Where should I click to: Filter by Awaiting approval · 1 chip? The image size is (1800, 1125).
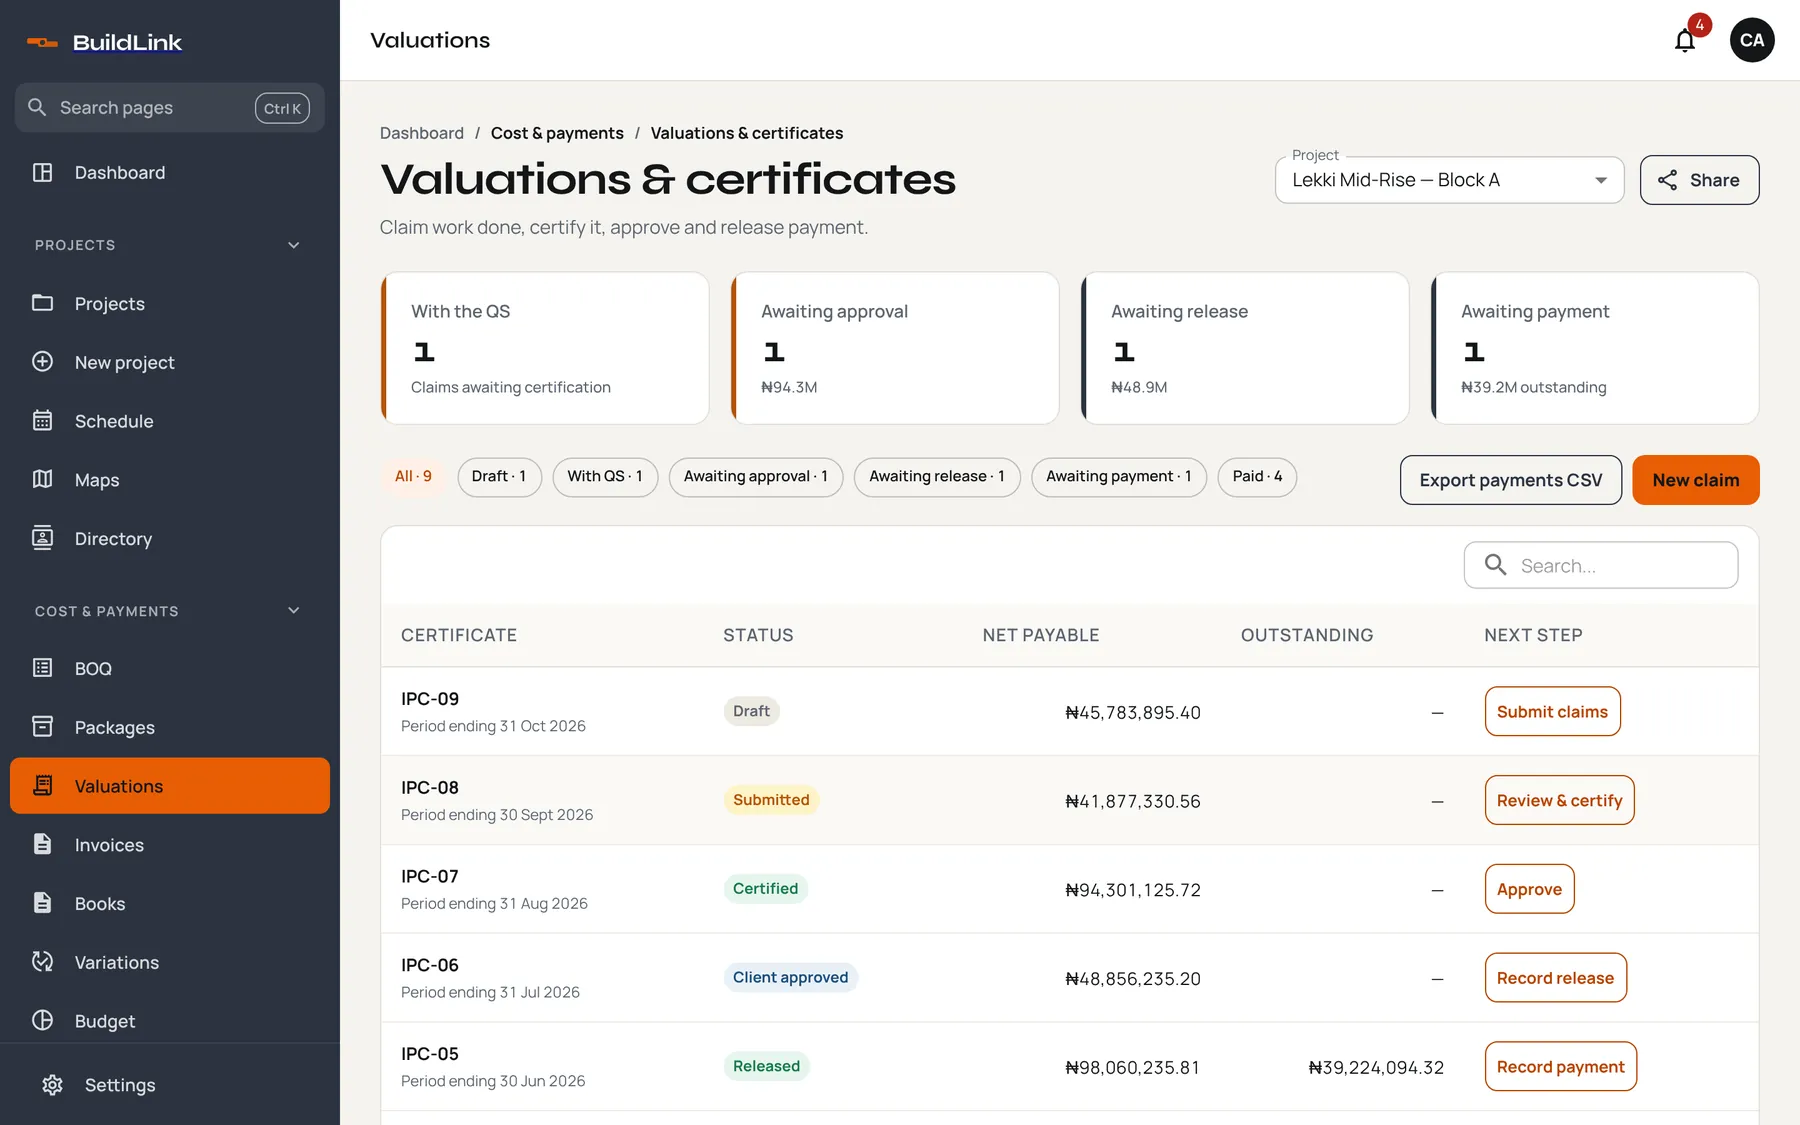(756, 477)
